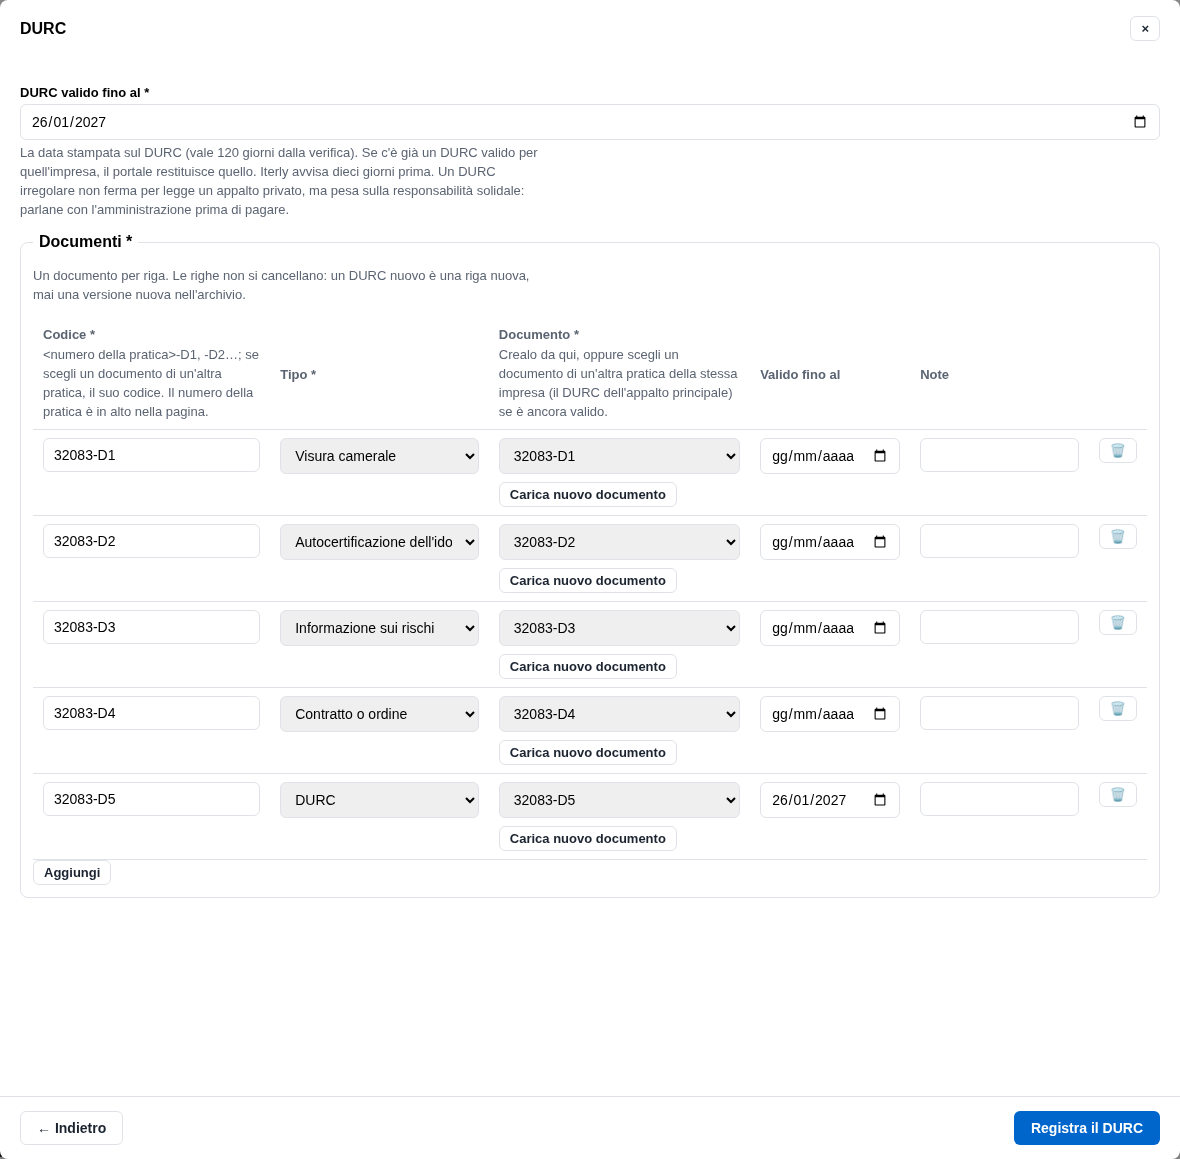Image resolution: width=1180 pixels, height=1159 pixels.
Task: Open calendar icon in 32083-D3 validity date
Action: tap(880, 628)
